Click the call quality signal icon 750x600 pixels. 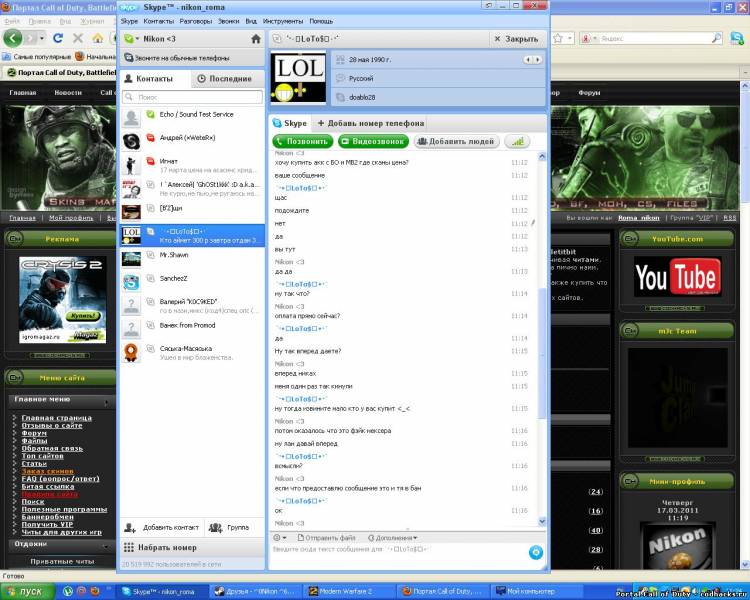[x=517, y=141]
